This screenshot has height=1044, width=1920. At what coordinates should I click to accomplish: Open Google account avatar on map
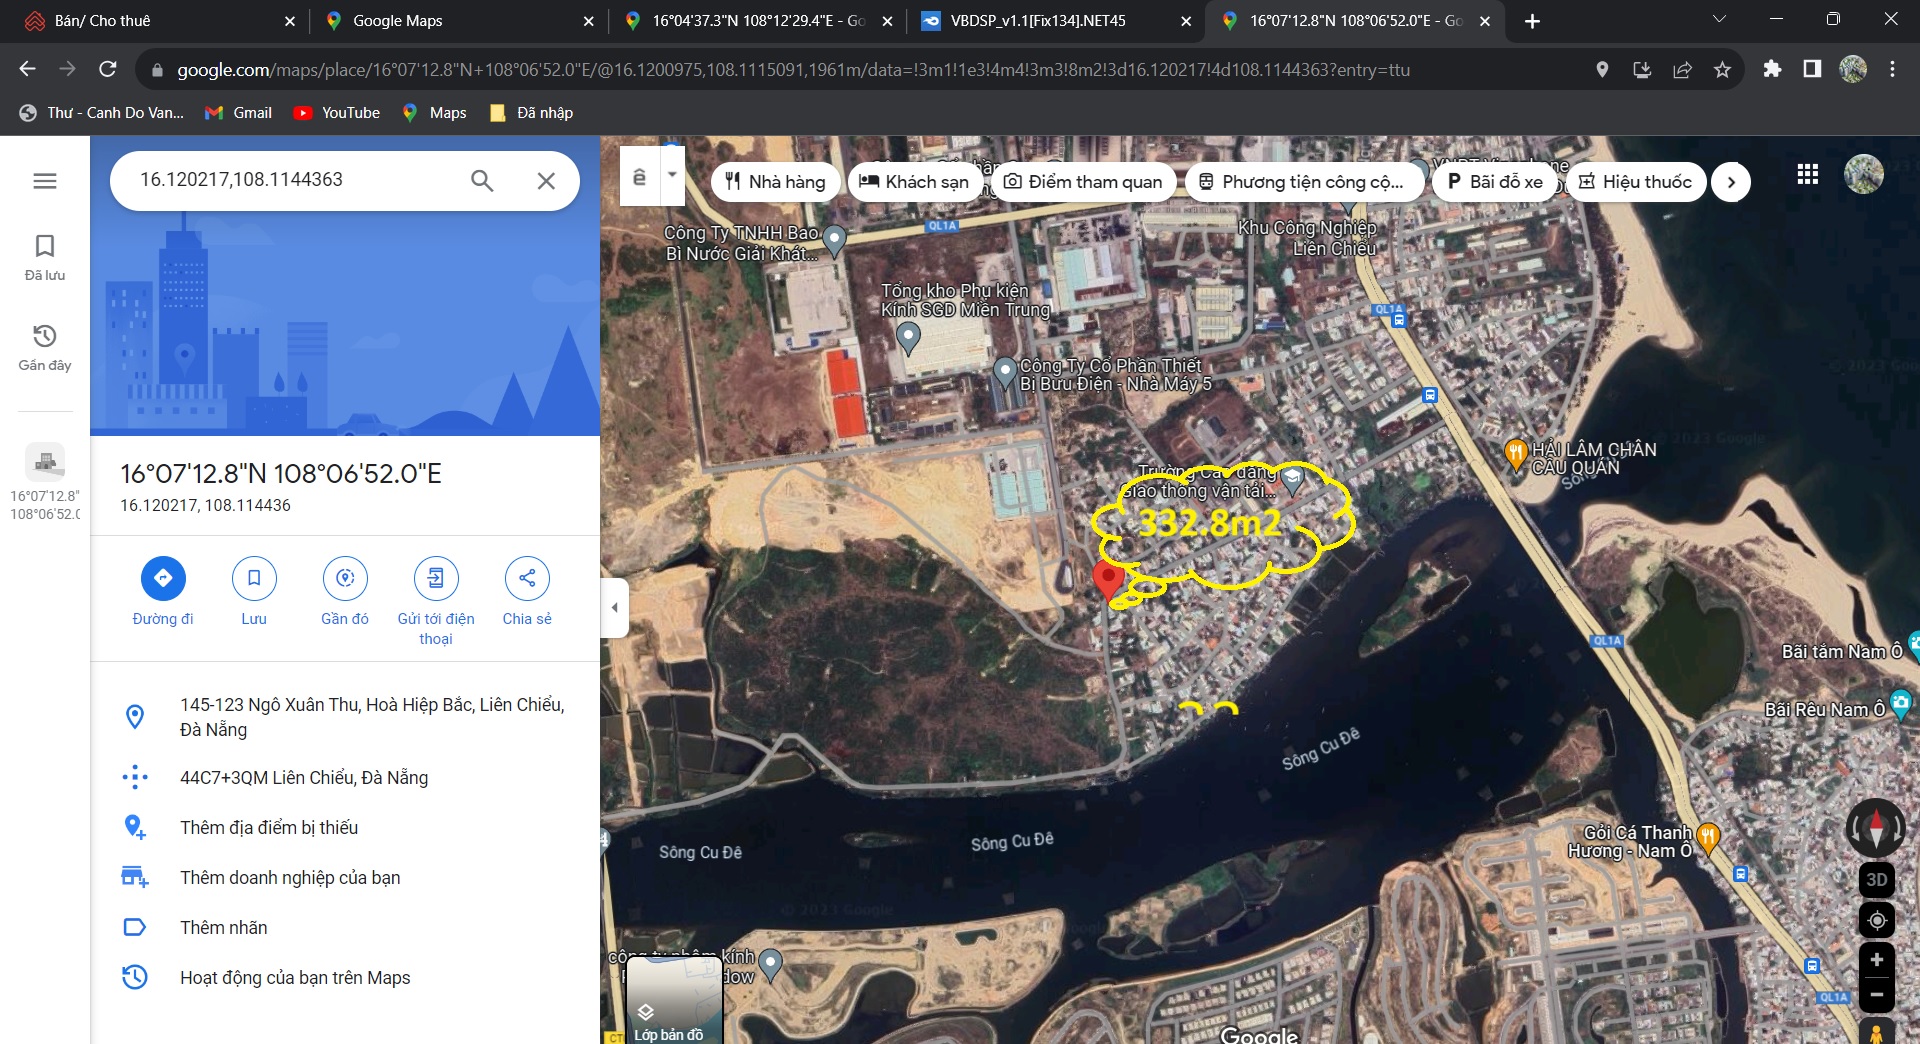point(1864,175)
